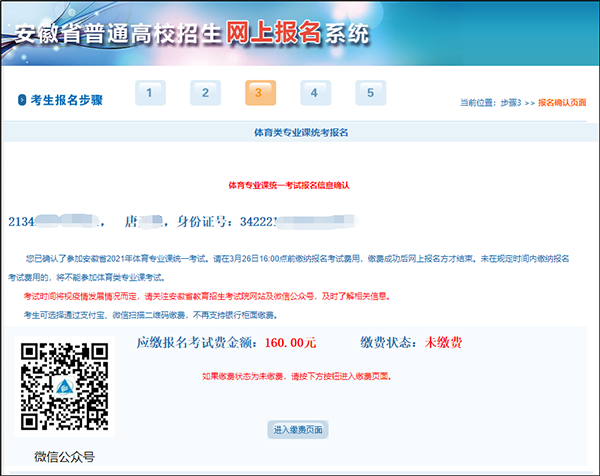Select the step 2 box
Screen dimensions: 600x476
tap(204, 93)
